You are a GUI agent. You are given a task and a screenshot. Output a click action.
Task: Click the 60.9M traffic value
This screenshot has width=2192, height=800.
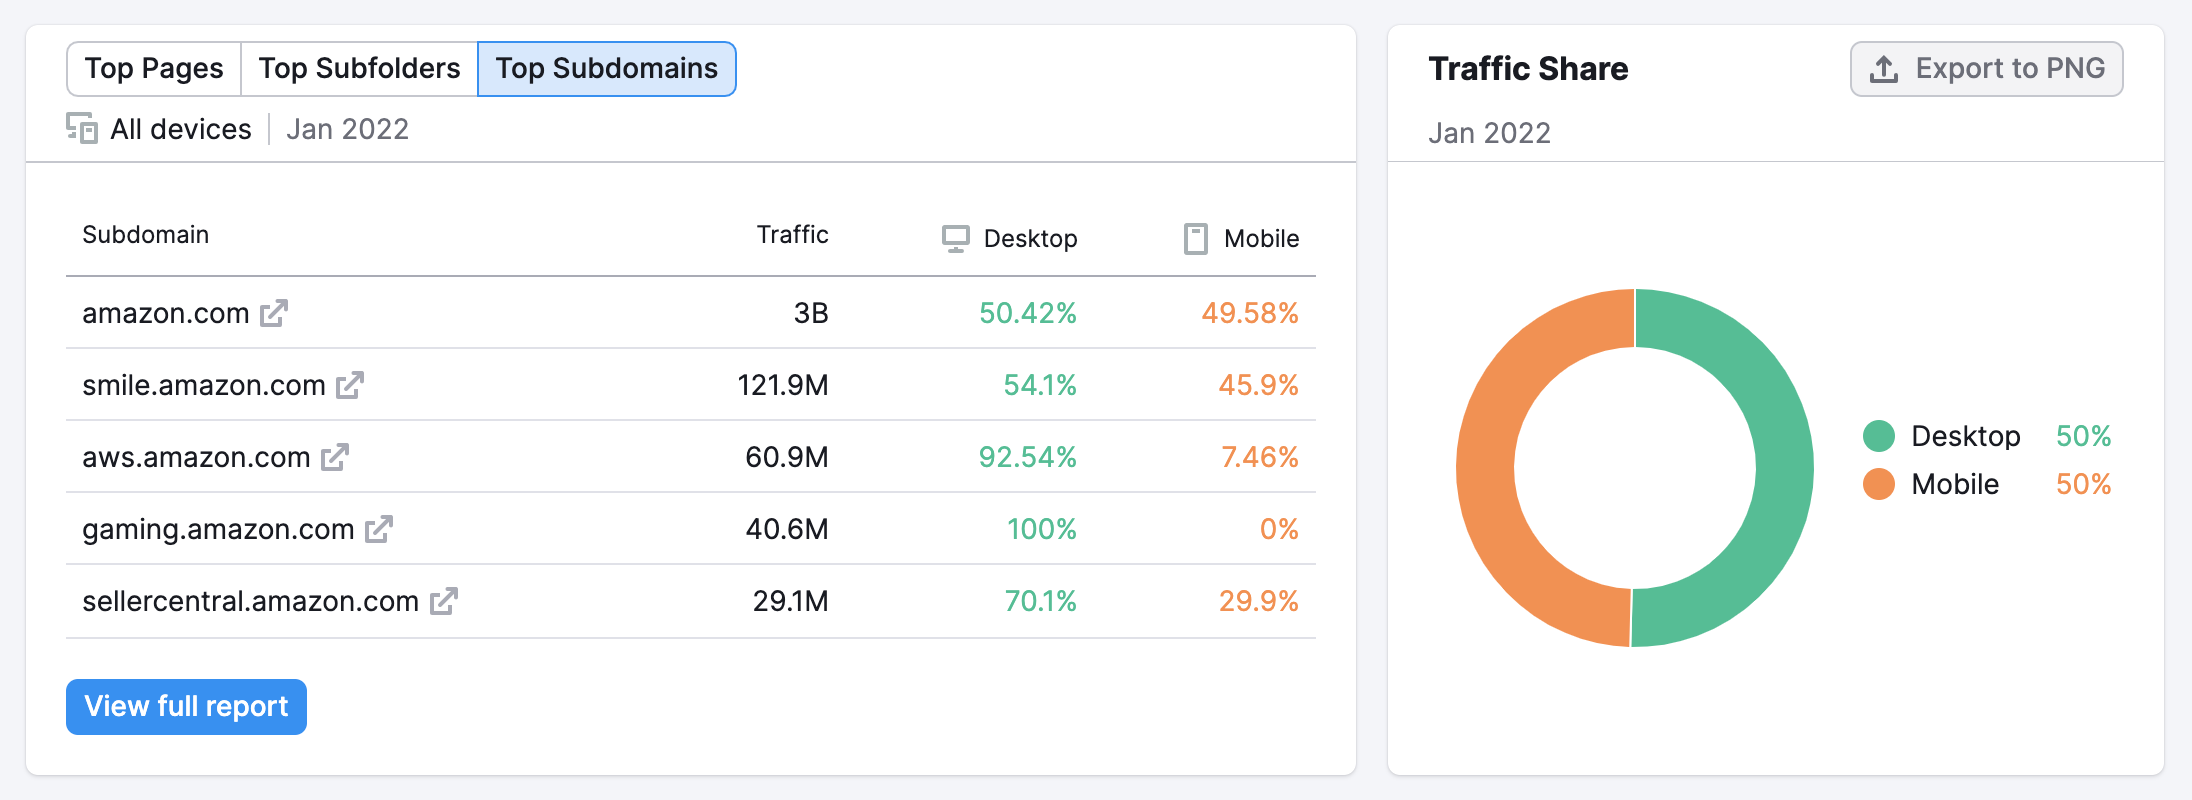tap(787, 457)
